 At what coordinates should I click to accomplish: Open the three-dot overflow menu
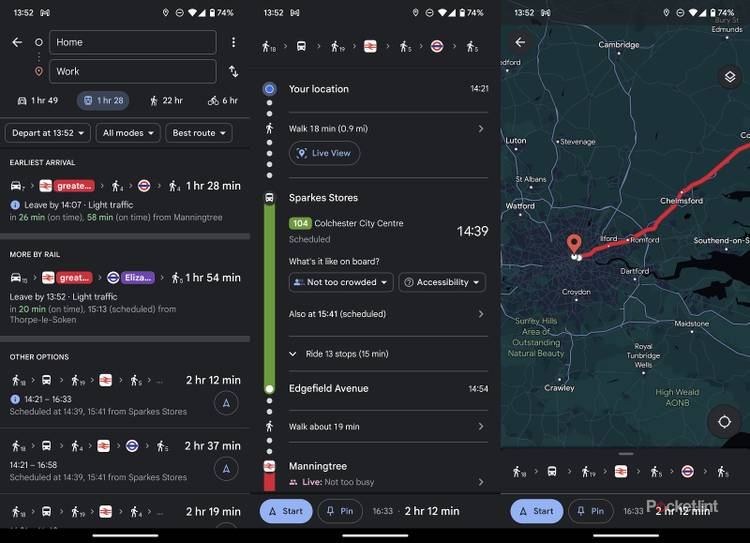point(233,42)
